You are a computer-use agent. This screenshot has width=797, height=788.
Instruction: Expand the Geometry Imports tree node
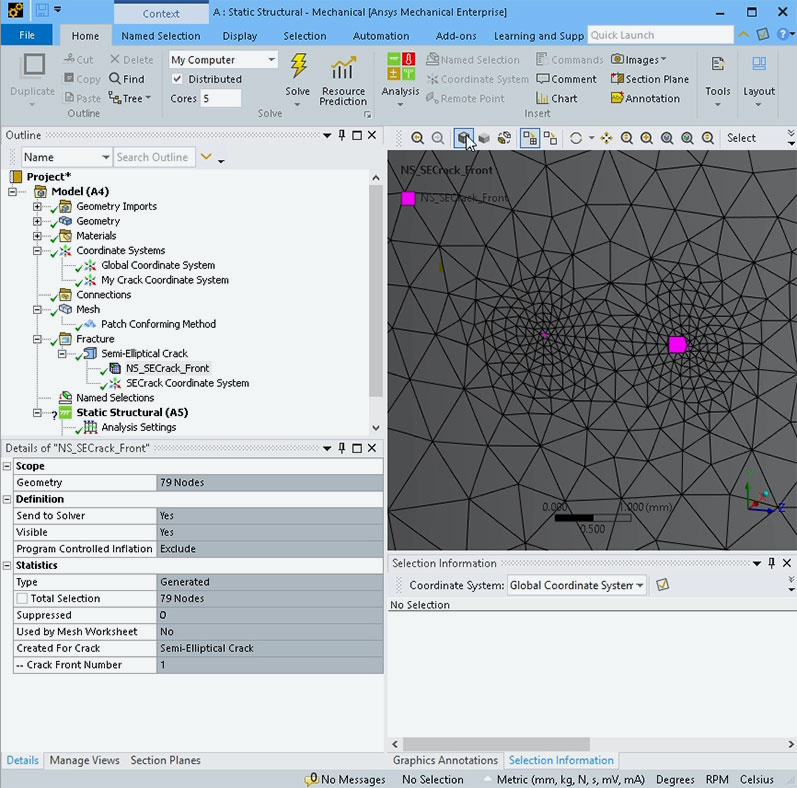pyautogui.click(x=38, y=206)
